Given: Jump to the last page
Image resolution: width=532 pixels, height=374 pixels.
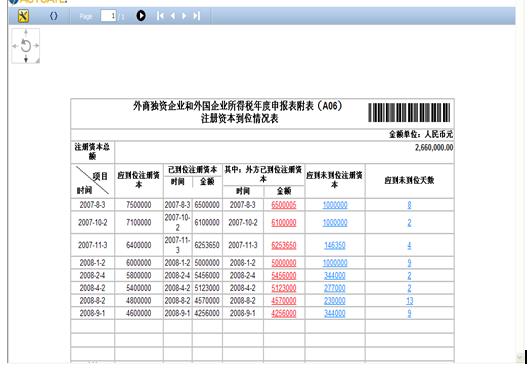Looking at the screenshot, I should (x=196, y=16).
